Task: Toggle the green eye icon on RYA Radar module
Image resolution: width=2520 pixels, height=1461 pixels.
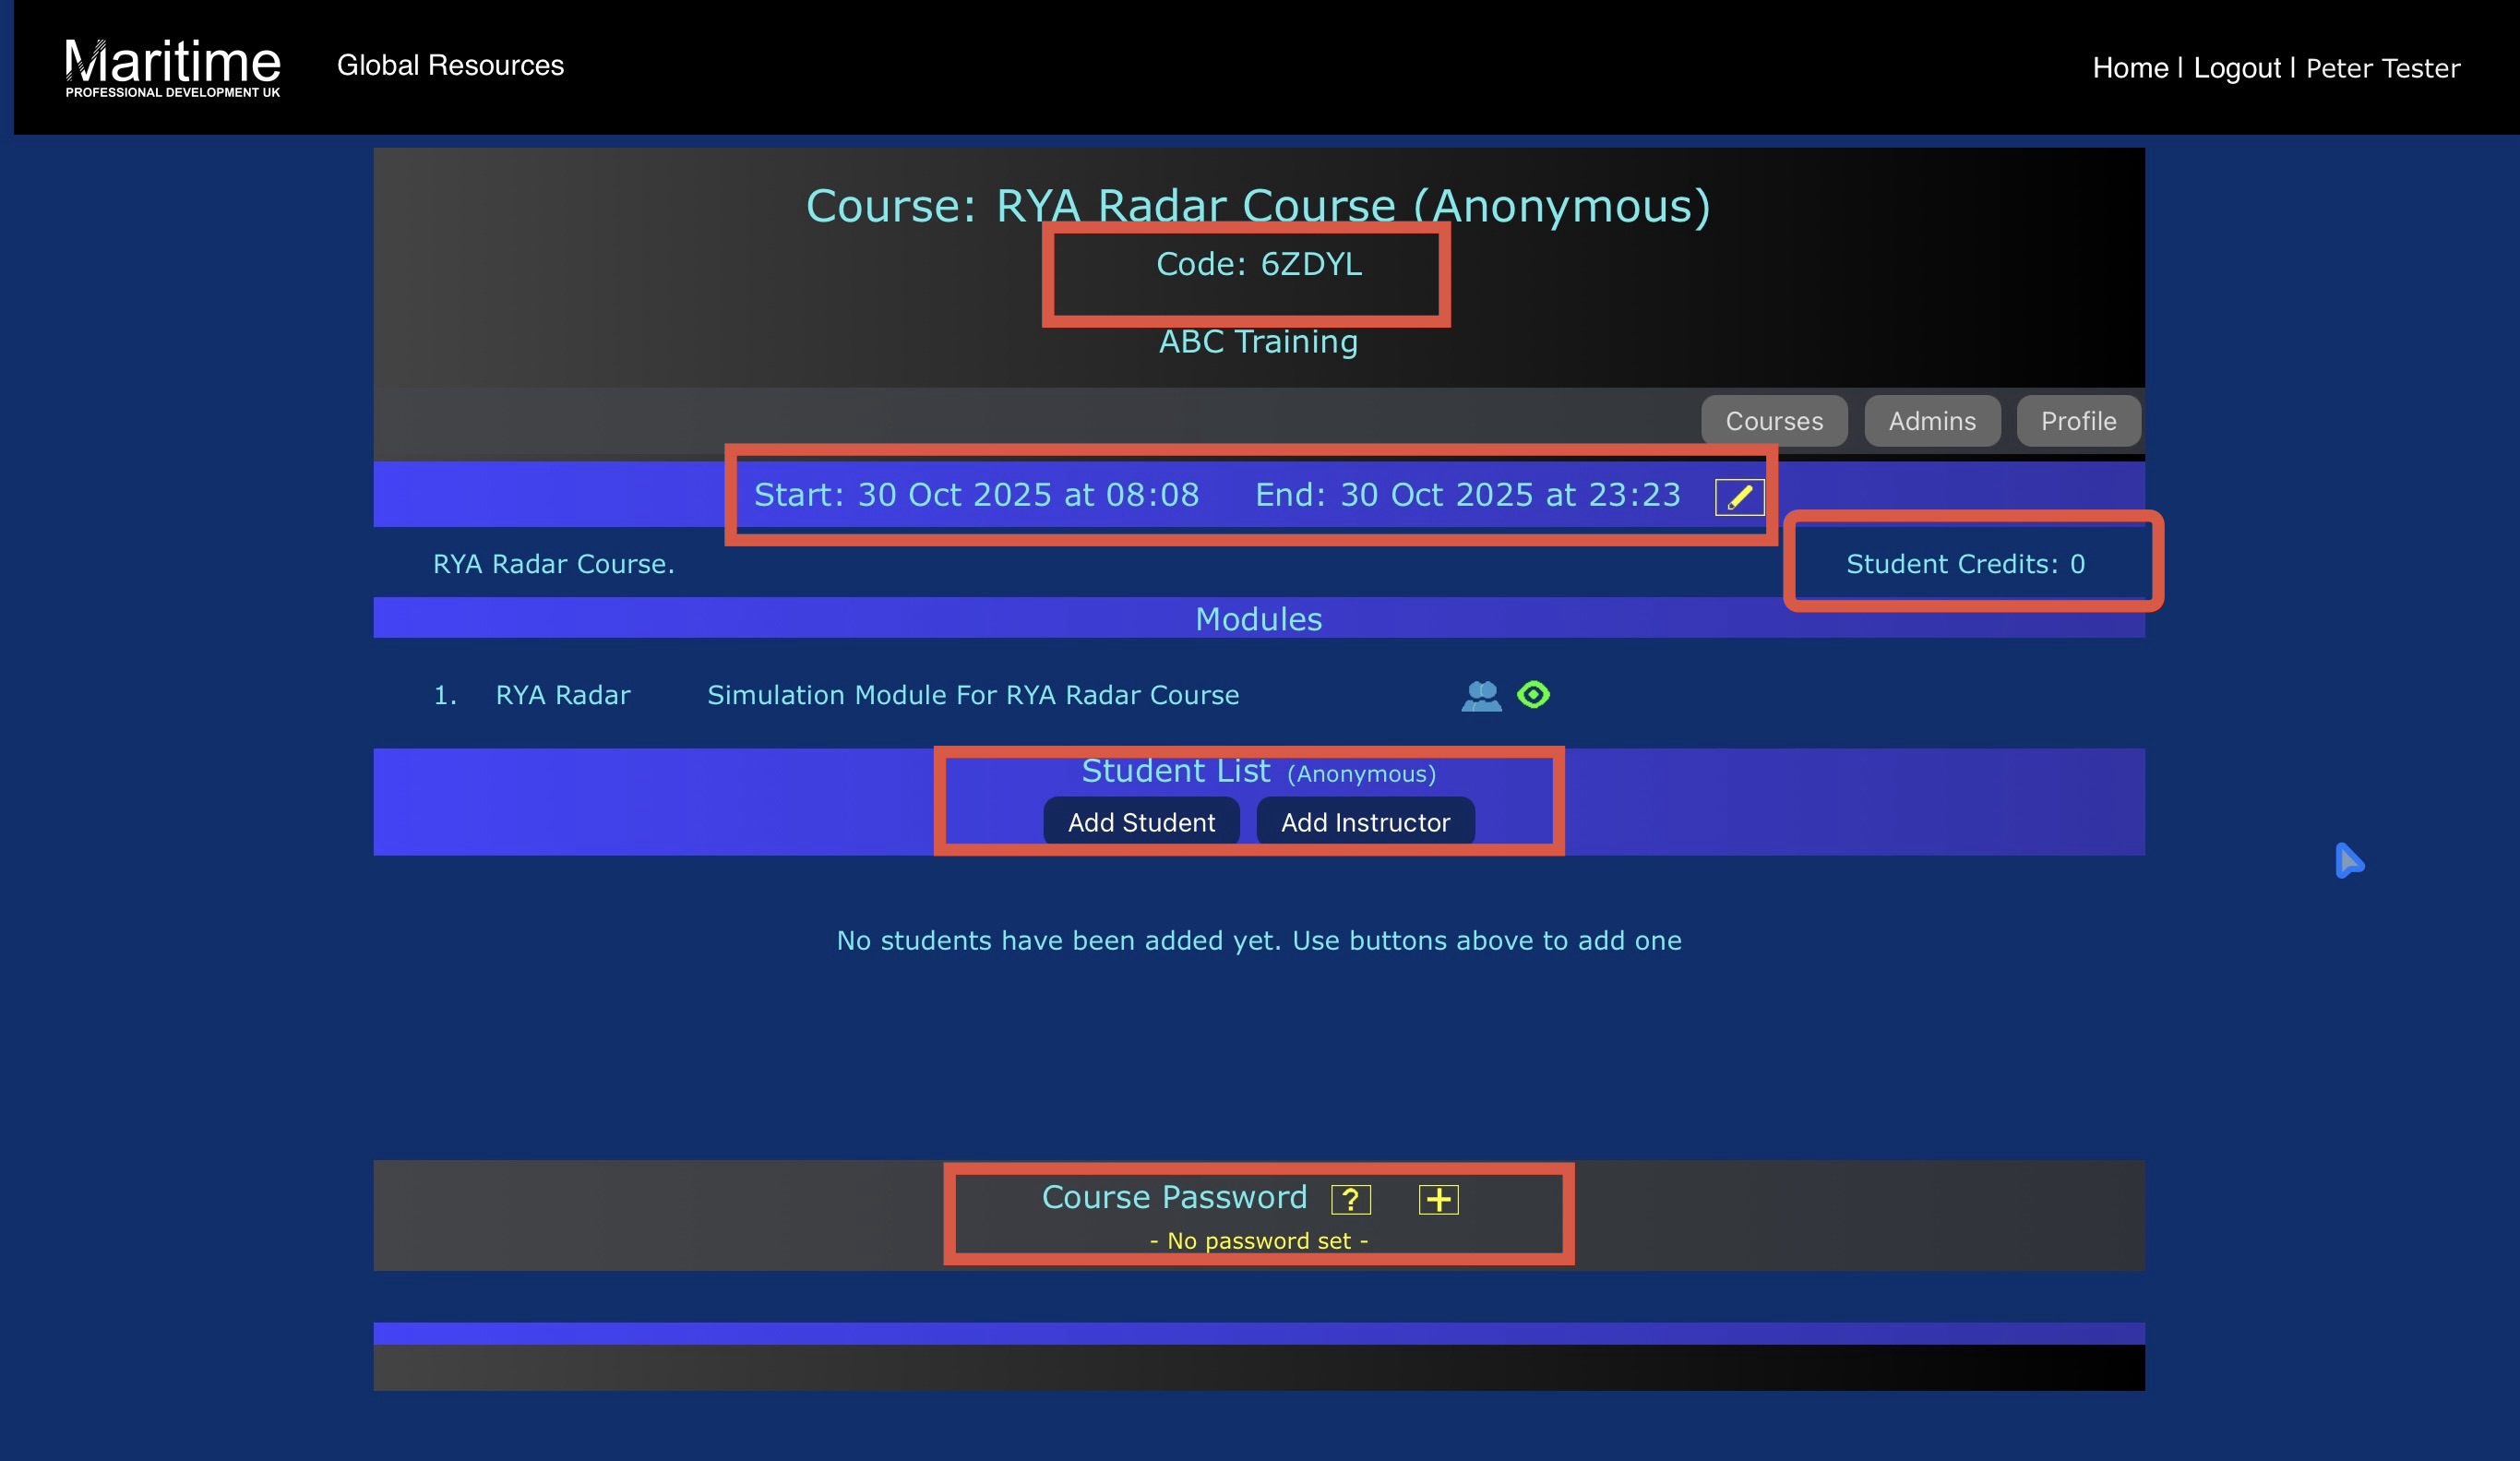Action: tap(1533, 694)
